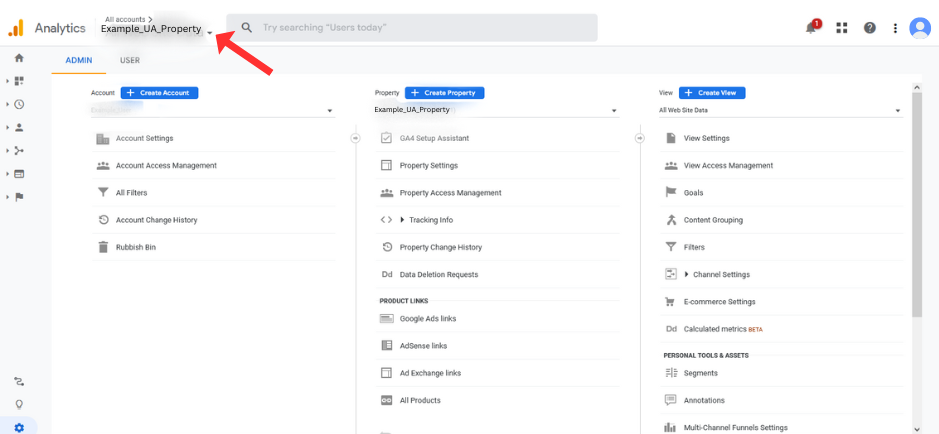Open Real-time clock sidebar icon

[19, 104]
